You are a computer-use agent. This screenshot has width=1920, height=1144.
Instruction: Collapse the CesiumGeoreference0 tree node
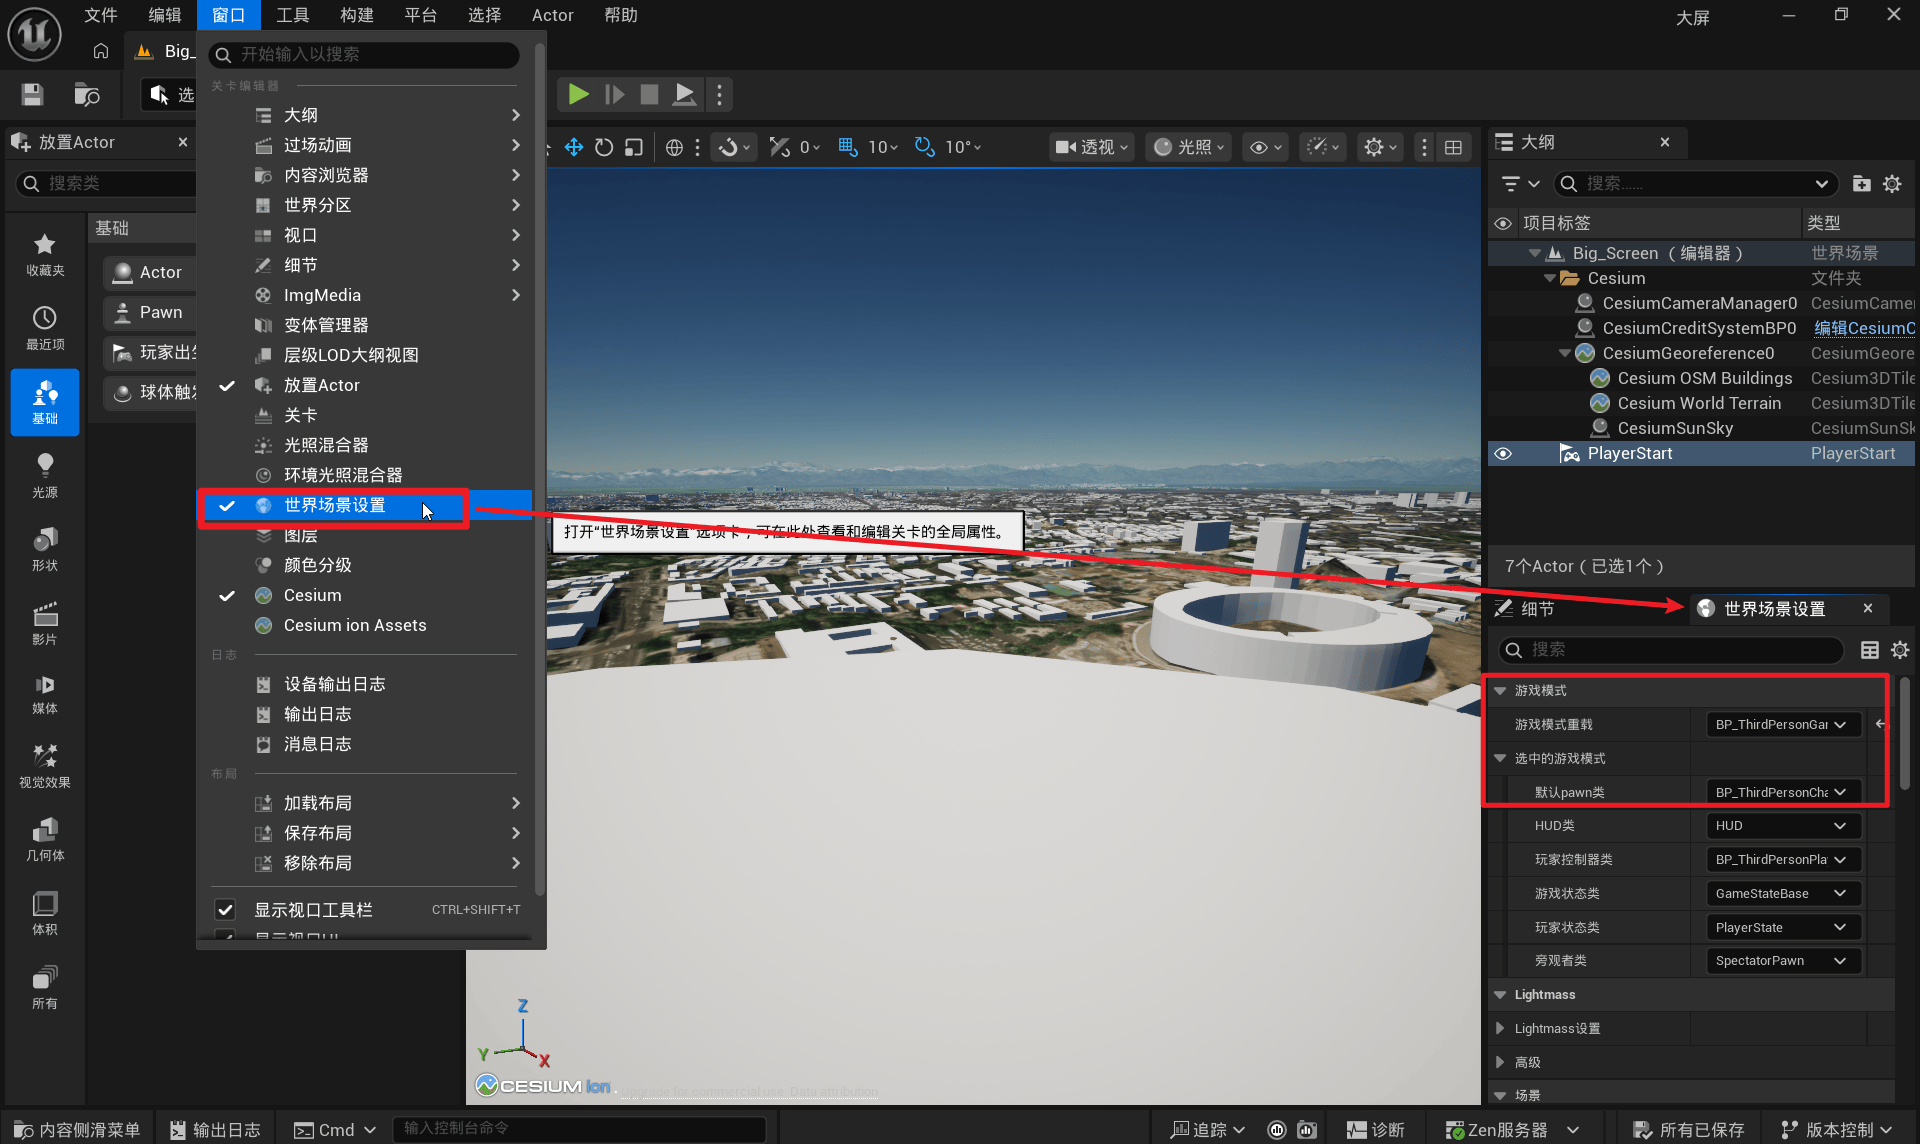(x=1565, y=353)
